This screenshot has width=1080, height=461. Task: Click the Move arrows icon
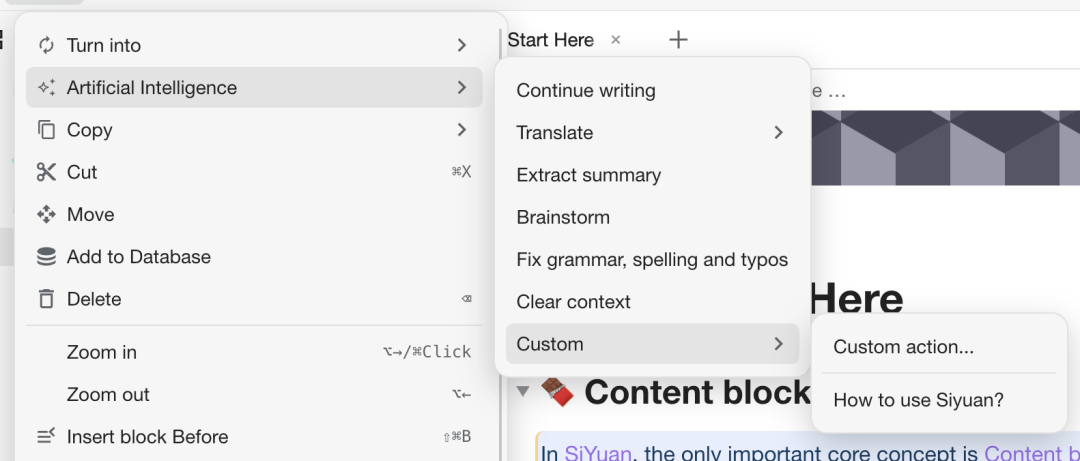(x=46, y=214)
